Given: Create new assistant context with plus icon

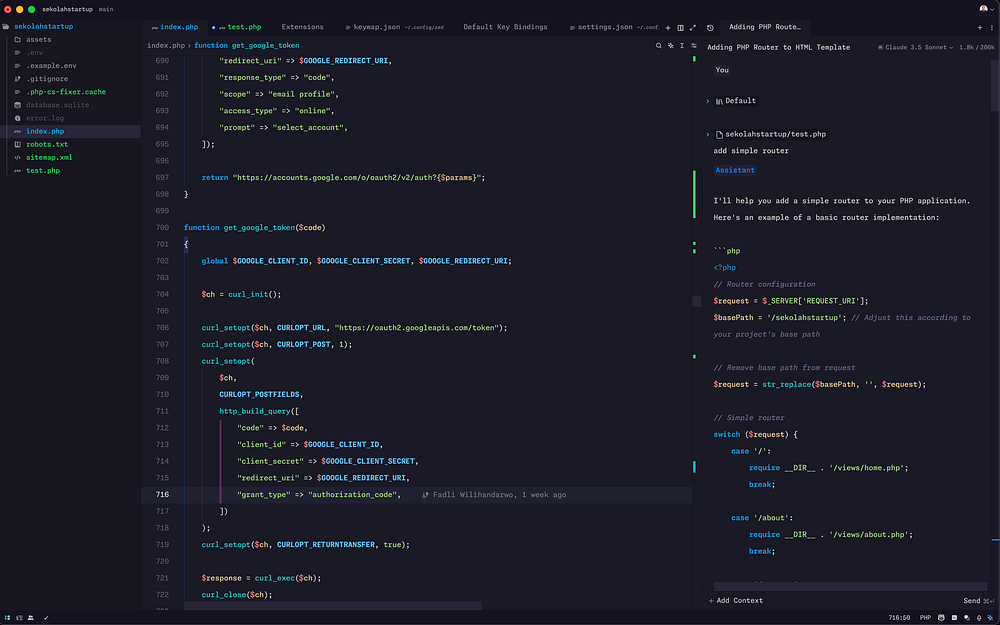Looking at the screenshot, I should (980, 27).
